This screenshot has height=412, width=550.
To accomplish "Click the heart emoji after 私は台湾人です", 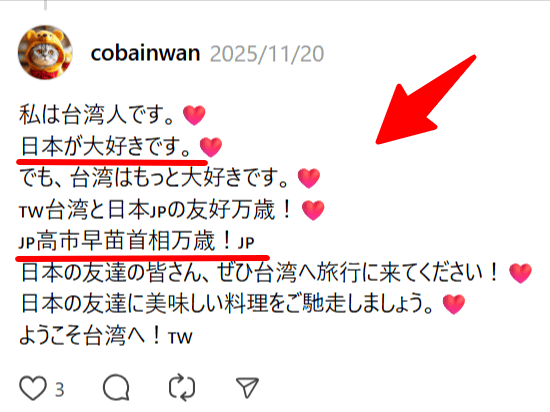I will click(194, 115).
